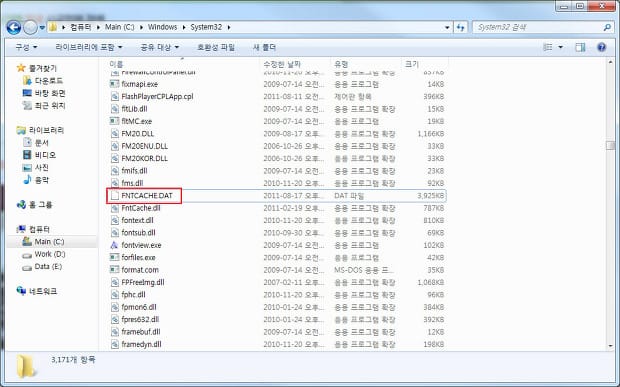
Task: Click fpmon6.dll file name
Action: tap(139, 307)
